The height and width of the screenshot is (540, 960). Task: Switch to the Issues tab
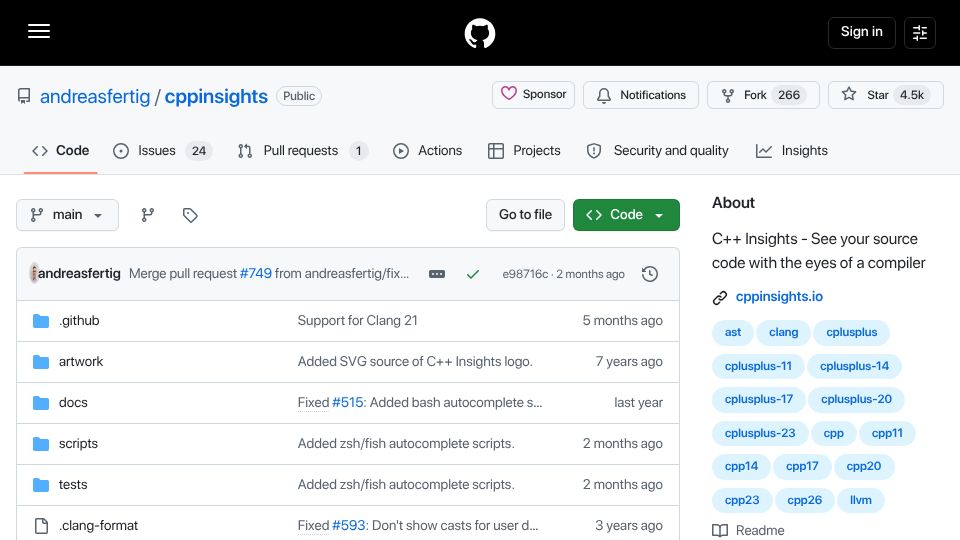[x=162, y=151]
